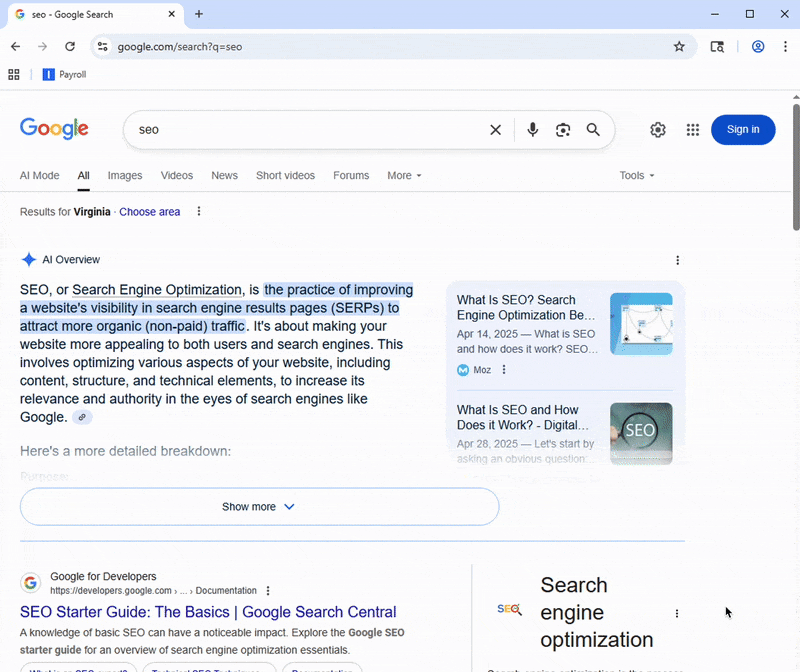Open the Tools dropdown
The image size is (800, 672).
click(x=637, y=175)
